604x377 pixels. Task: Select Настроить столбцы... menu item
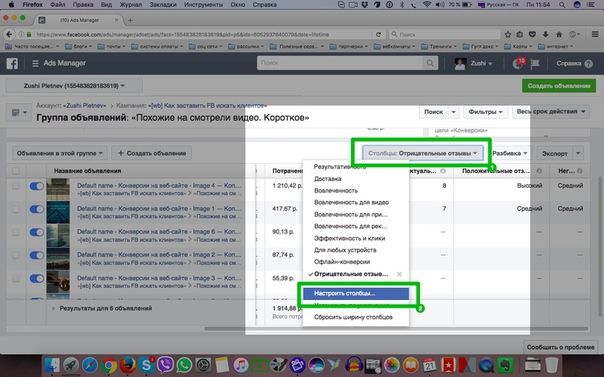point(356,293)
